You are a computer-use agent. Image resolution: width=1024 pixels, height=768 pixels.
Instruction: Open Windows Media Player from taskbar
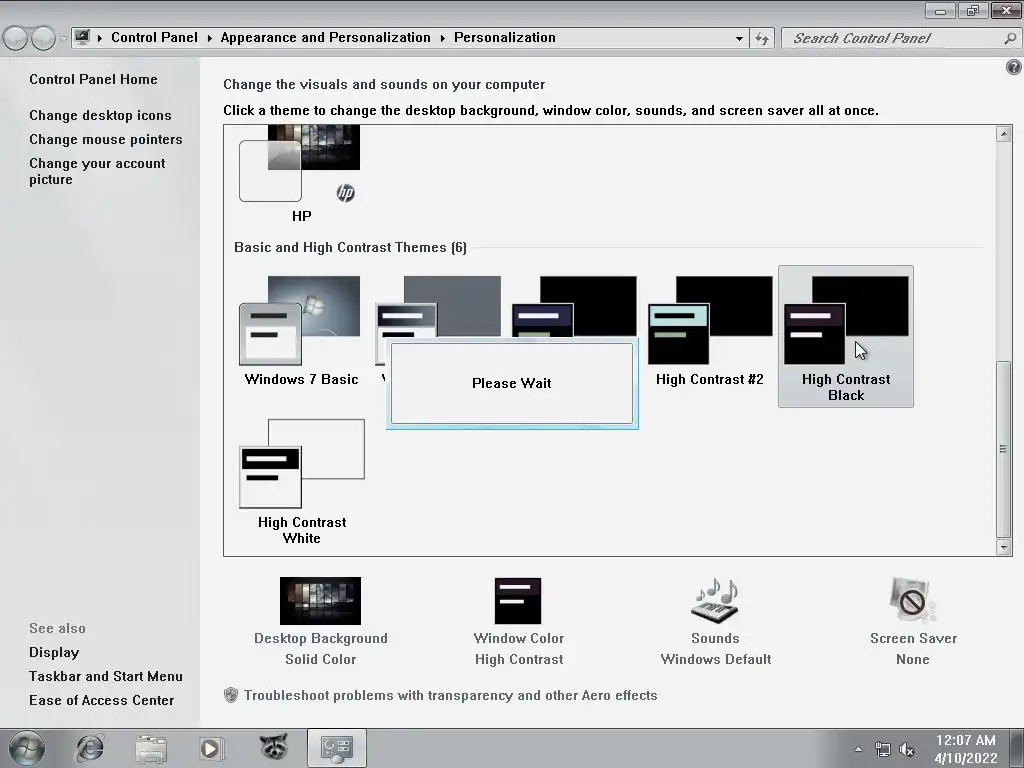point(210,748)
